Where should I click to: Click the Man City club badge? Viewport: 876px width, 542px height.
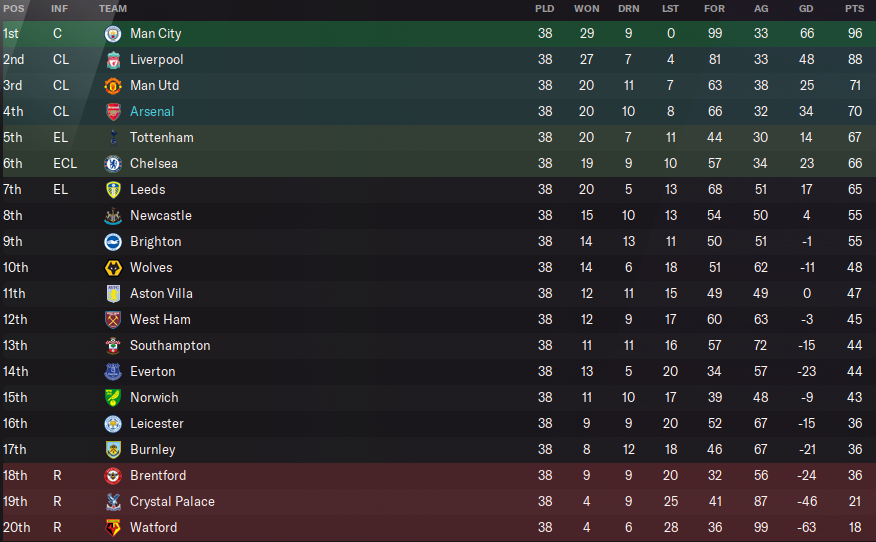pos(113,34)
